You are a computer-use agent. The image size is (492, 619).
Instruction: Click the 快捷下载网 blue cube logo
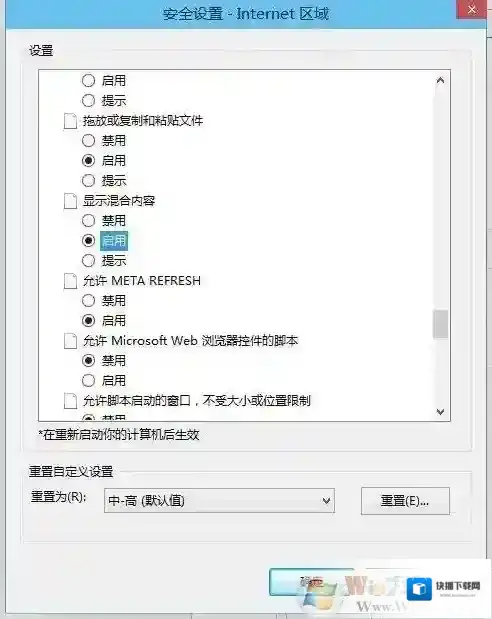point(419,589)
